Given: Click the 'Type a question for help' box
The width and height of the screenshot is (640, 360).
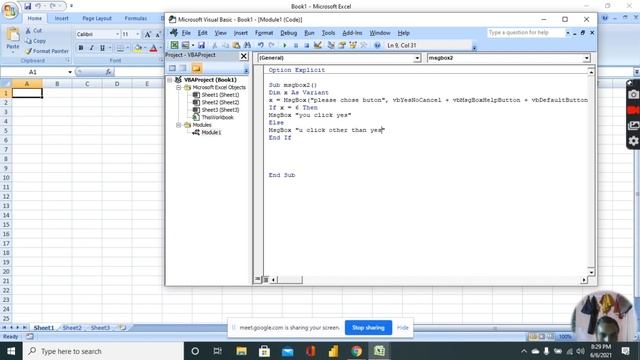Looking at the screenshot, I should tap(525, 33).
